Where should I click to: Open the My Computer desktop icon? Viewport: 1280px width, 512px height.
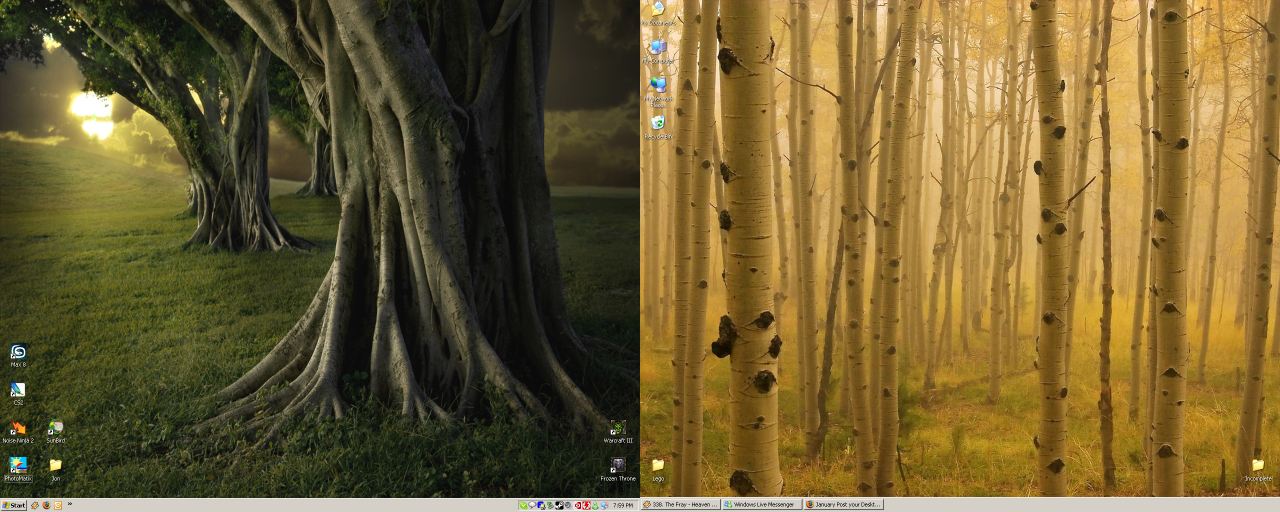tap(658, 50)
